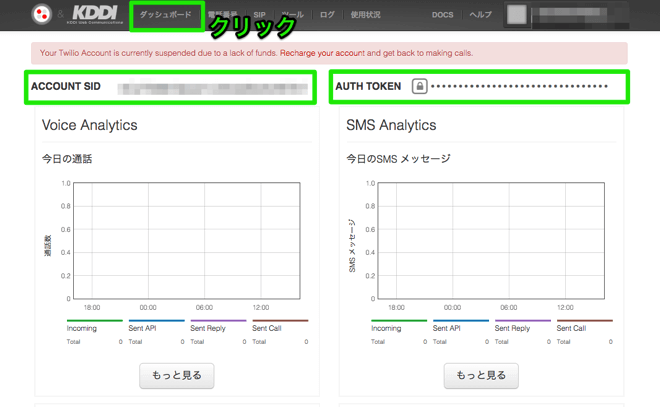Open the SIP menu item

(x=259, y=15)
